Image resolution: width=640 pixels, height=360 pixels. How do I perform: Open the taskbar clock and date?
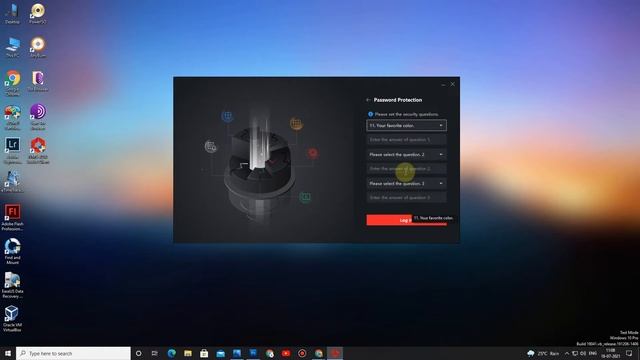tap(611, 353)
